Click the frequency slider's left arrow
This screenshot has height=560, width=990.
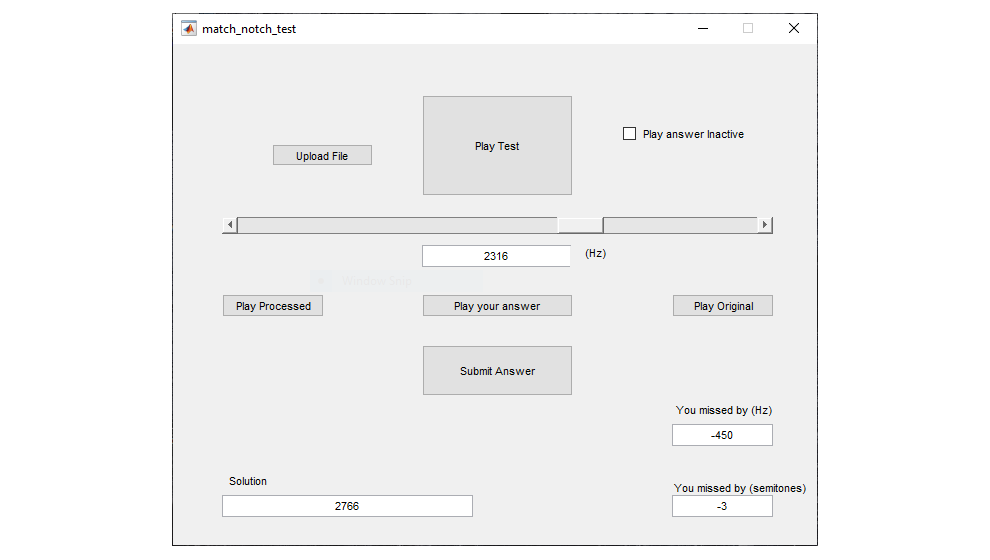pos(230,225)
